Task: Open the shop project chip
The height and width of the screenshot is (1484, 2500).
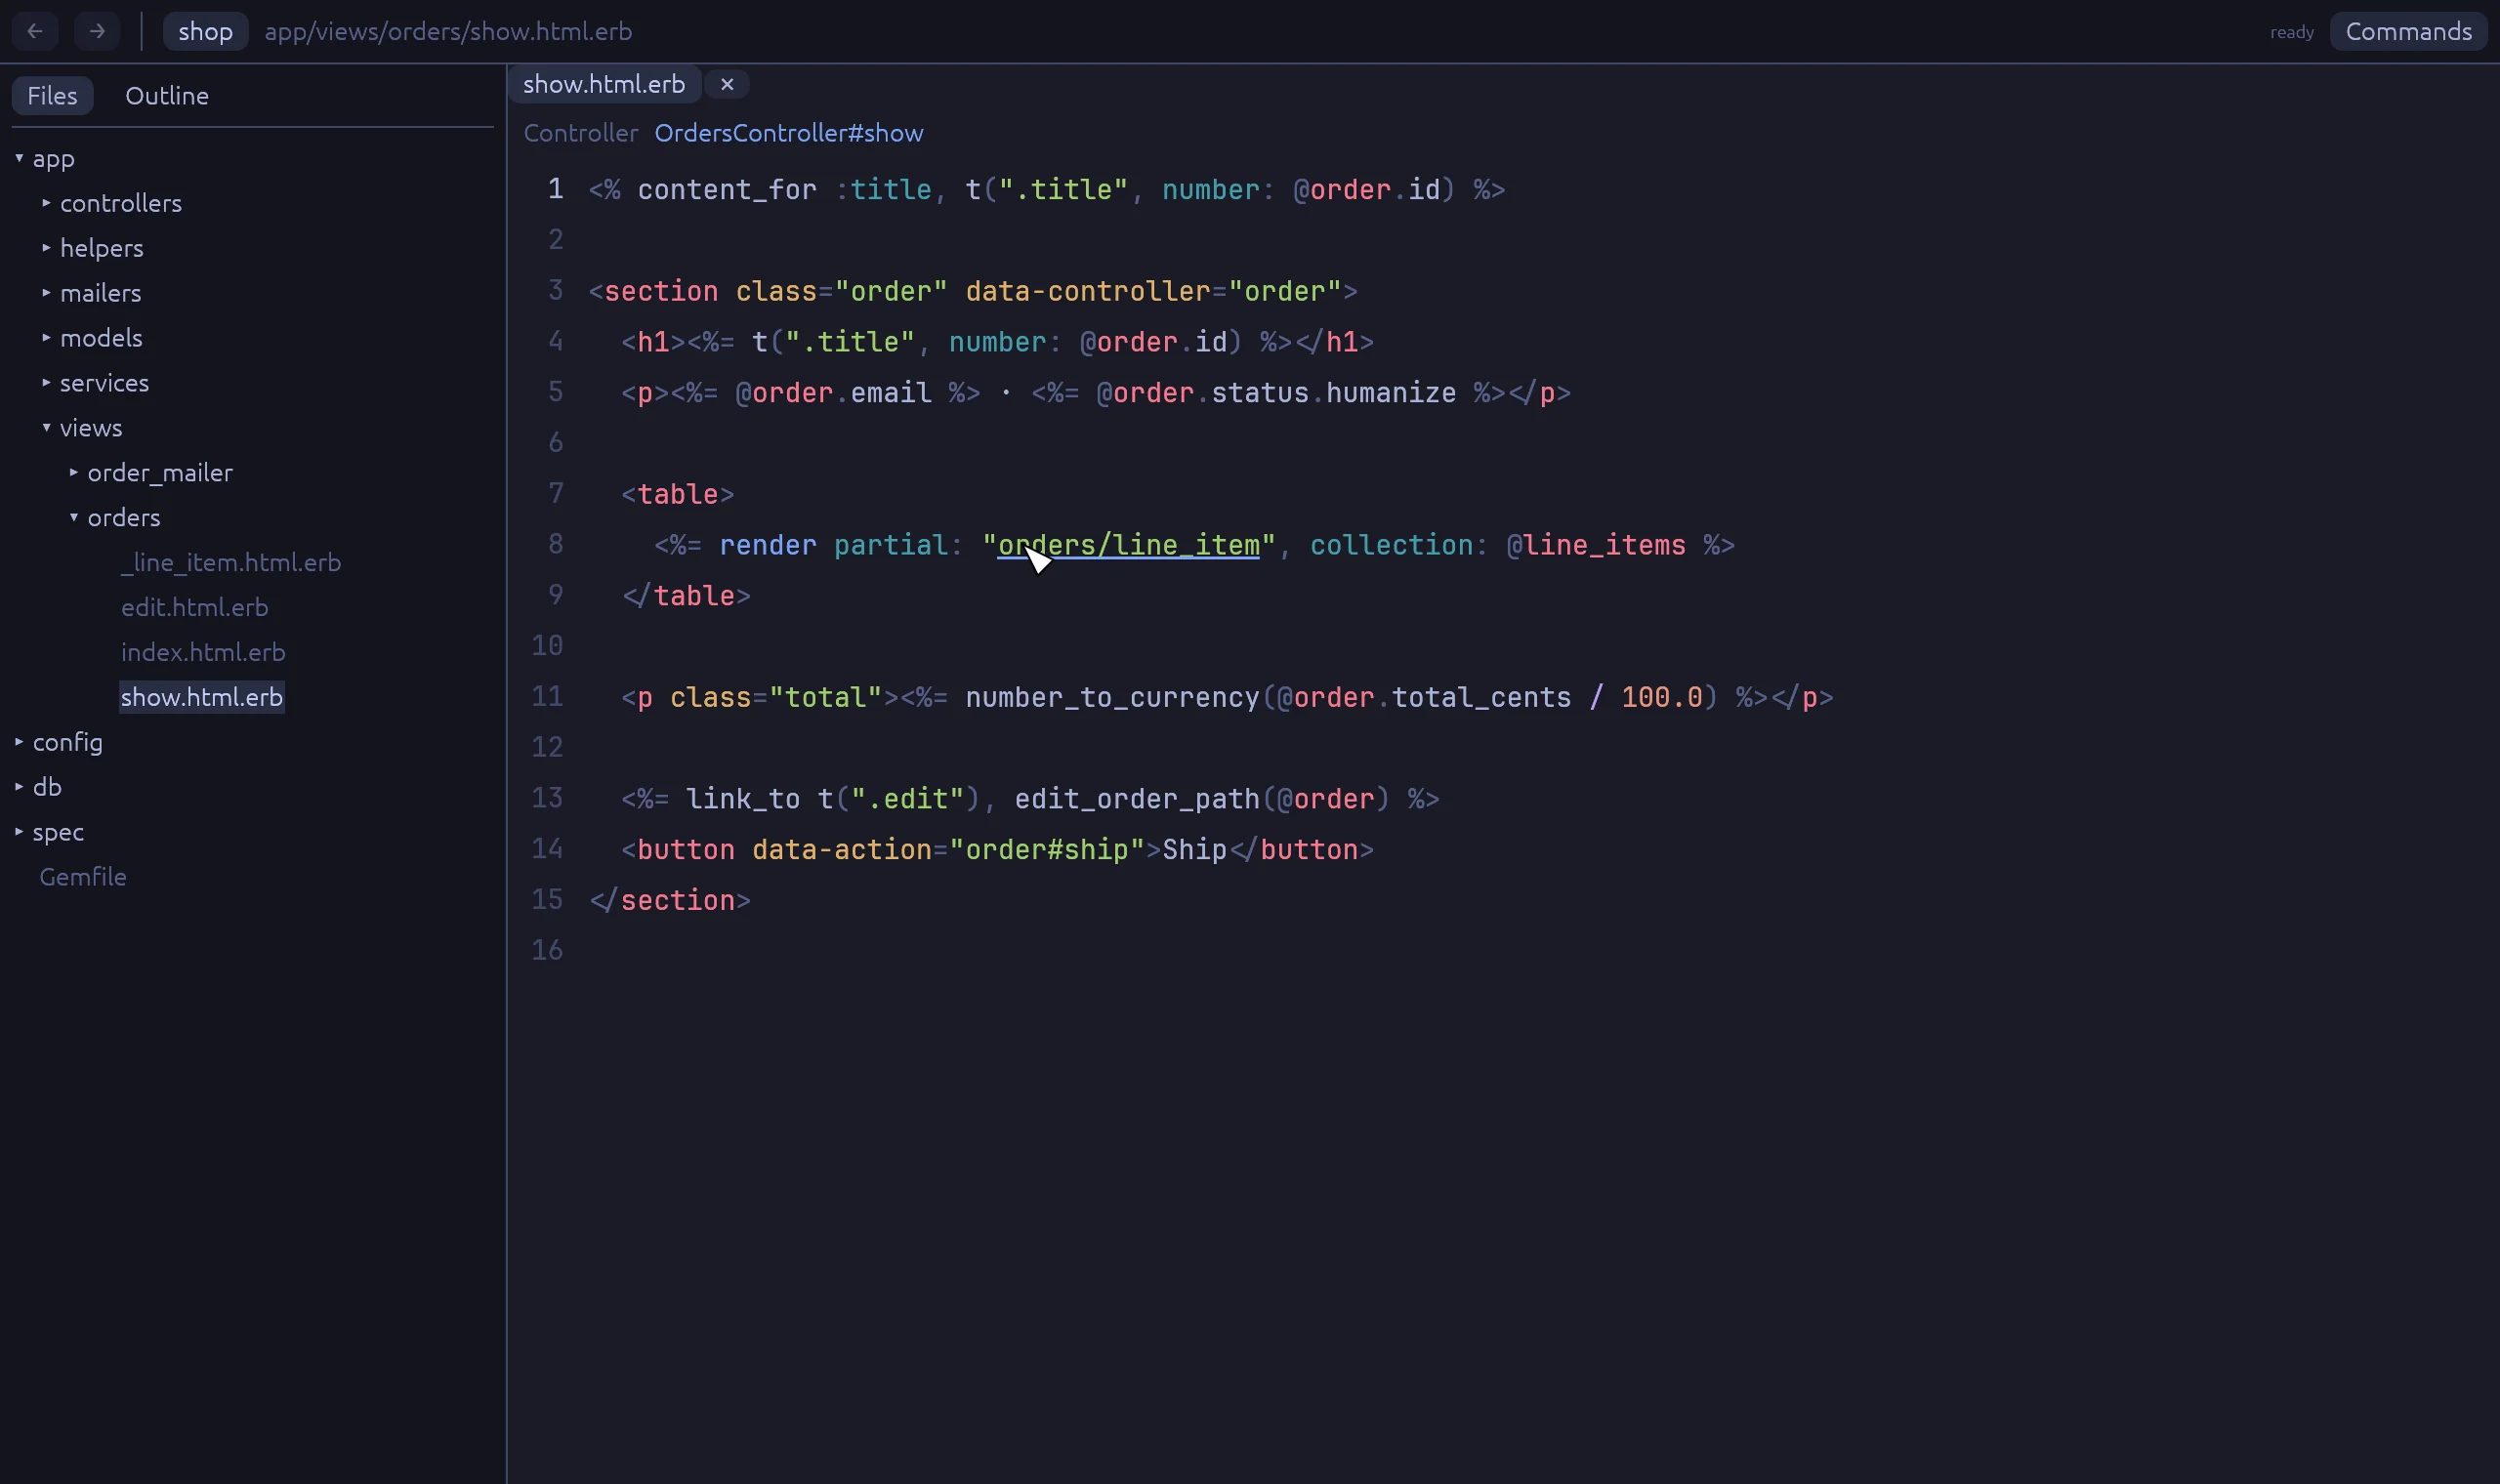Action: tap(205, 31)
